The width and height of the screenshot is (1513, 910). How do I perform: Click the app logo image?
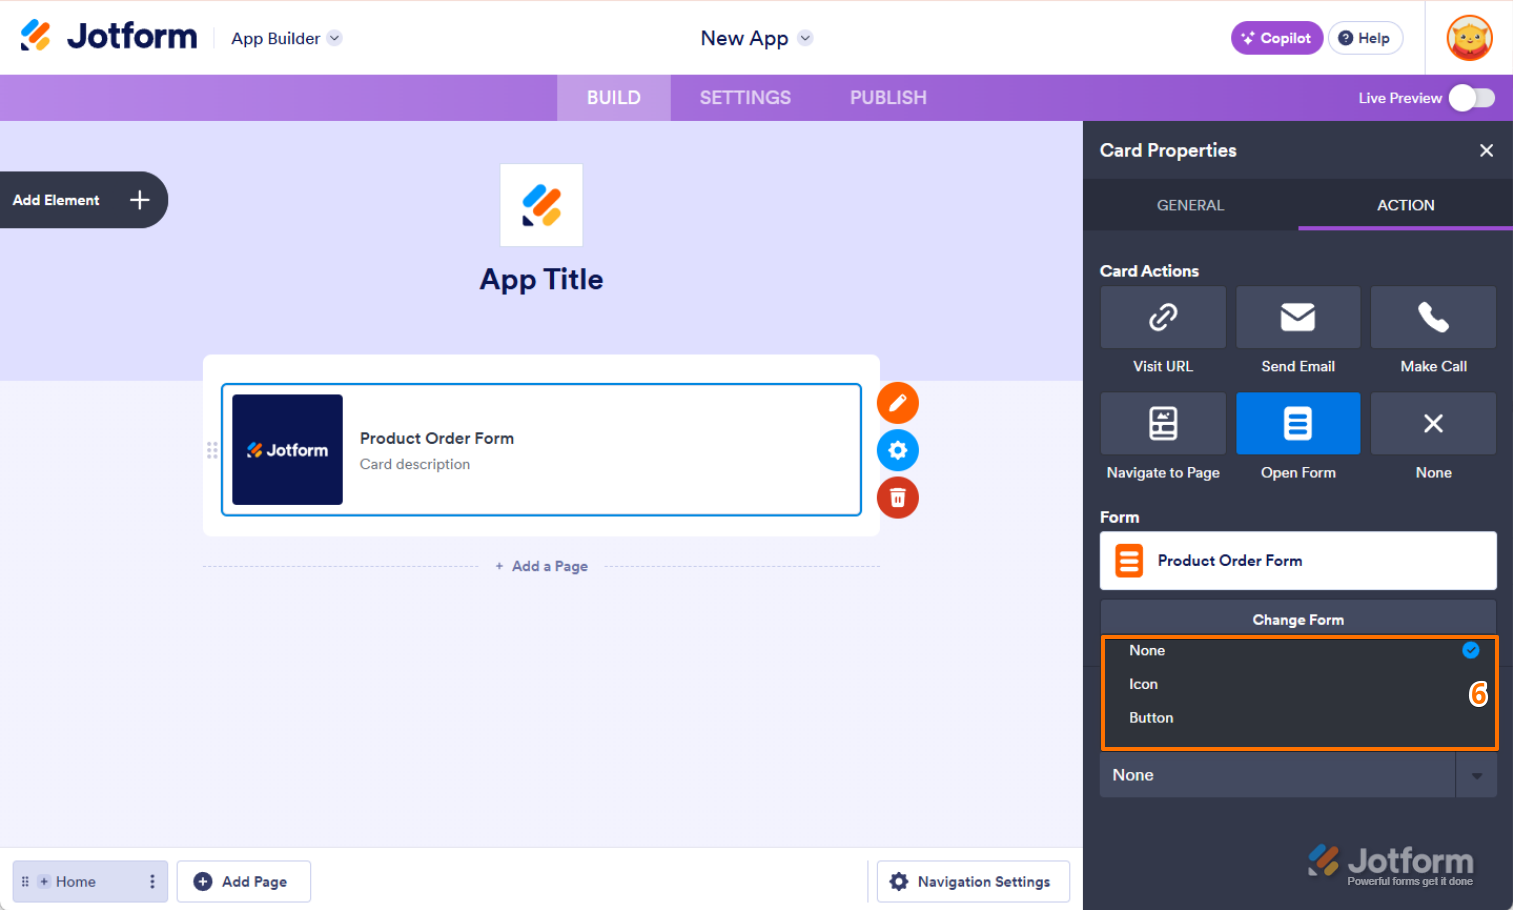(541, 205)
